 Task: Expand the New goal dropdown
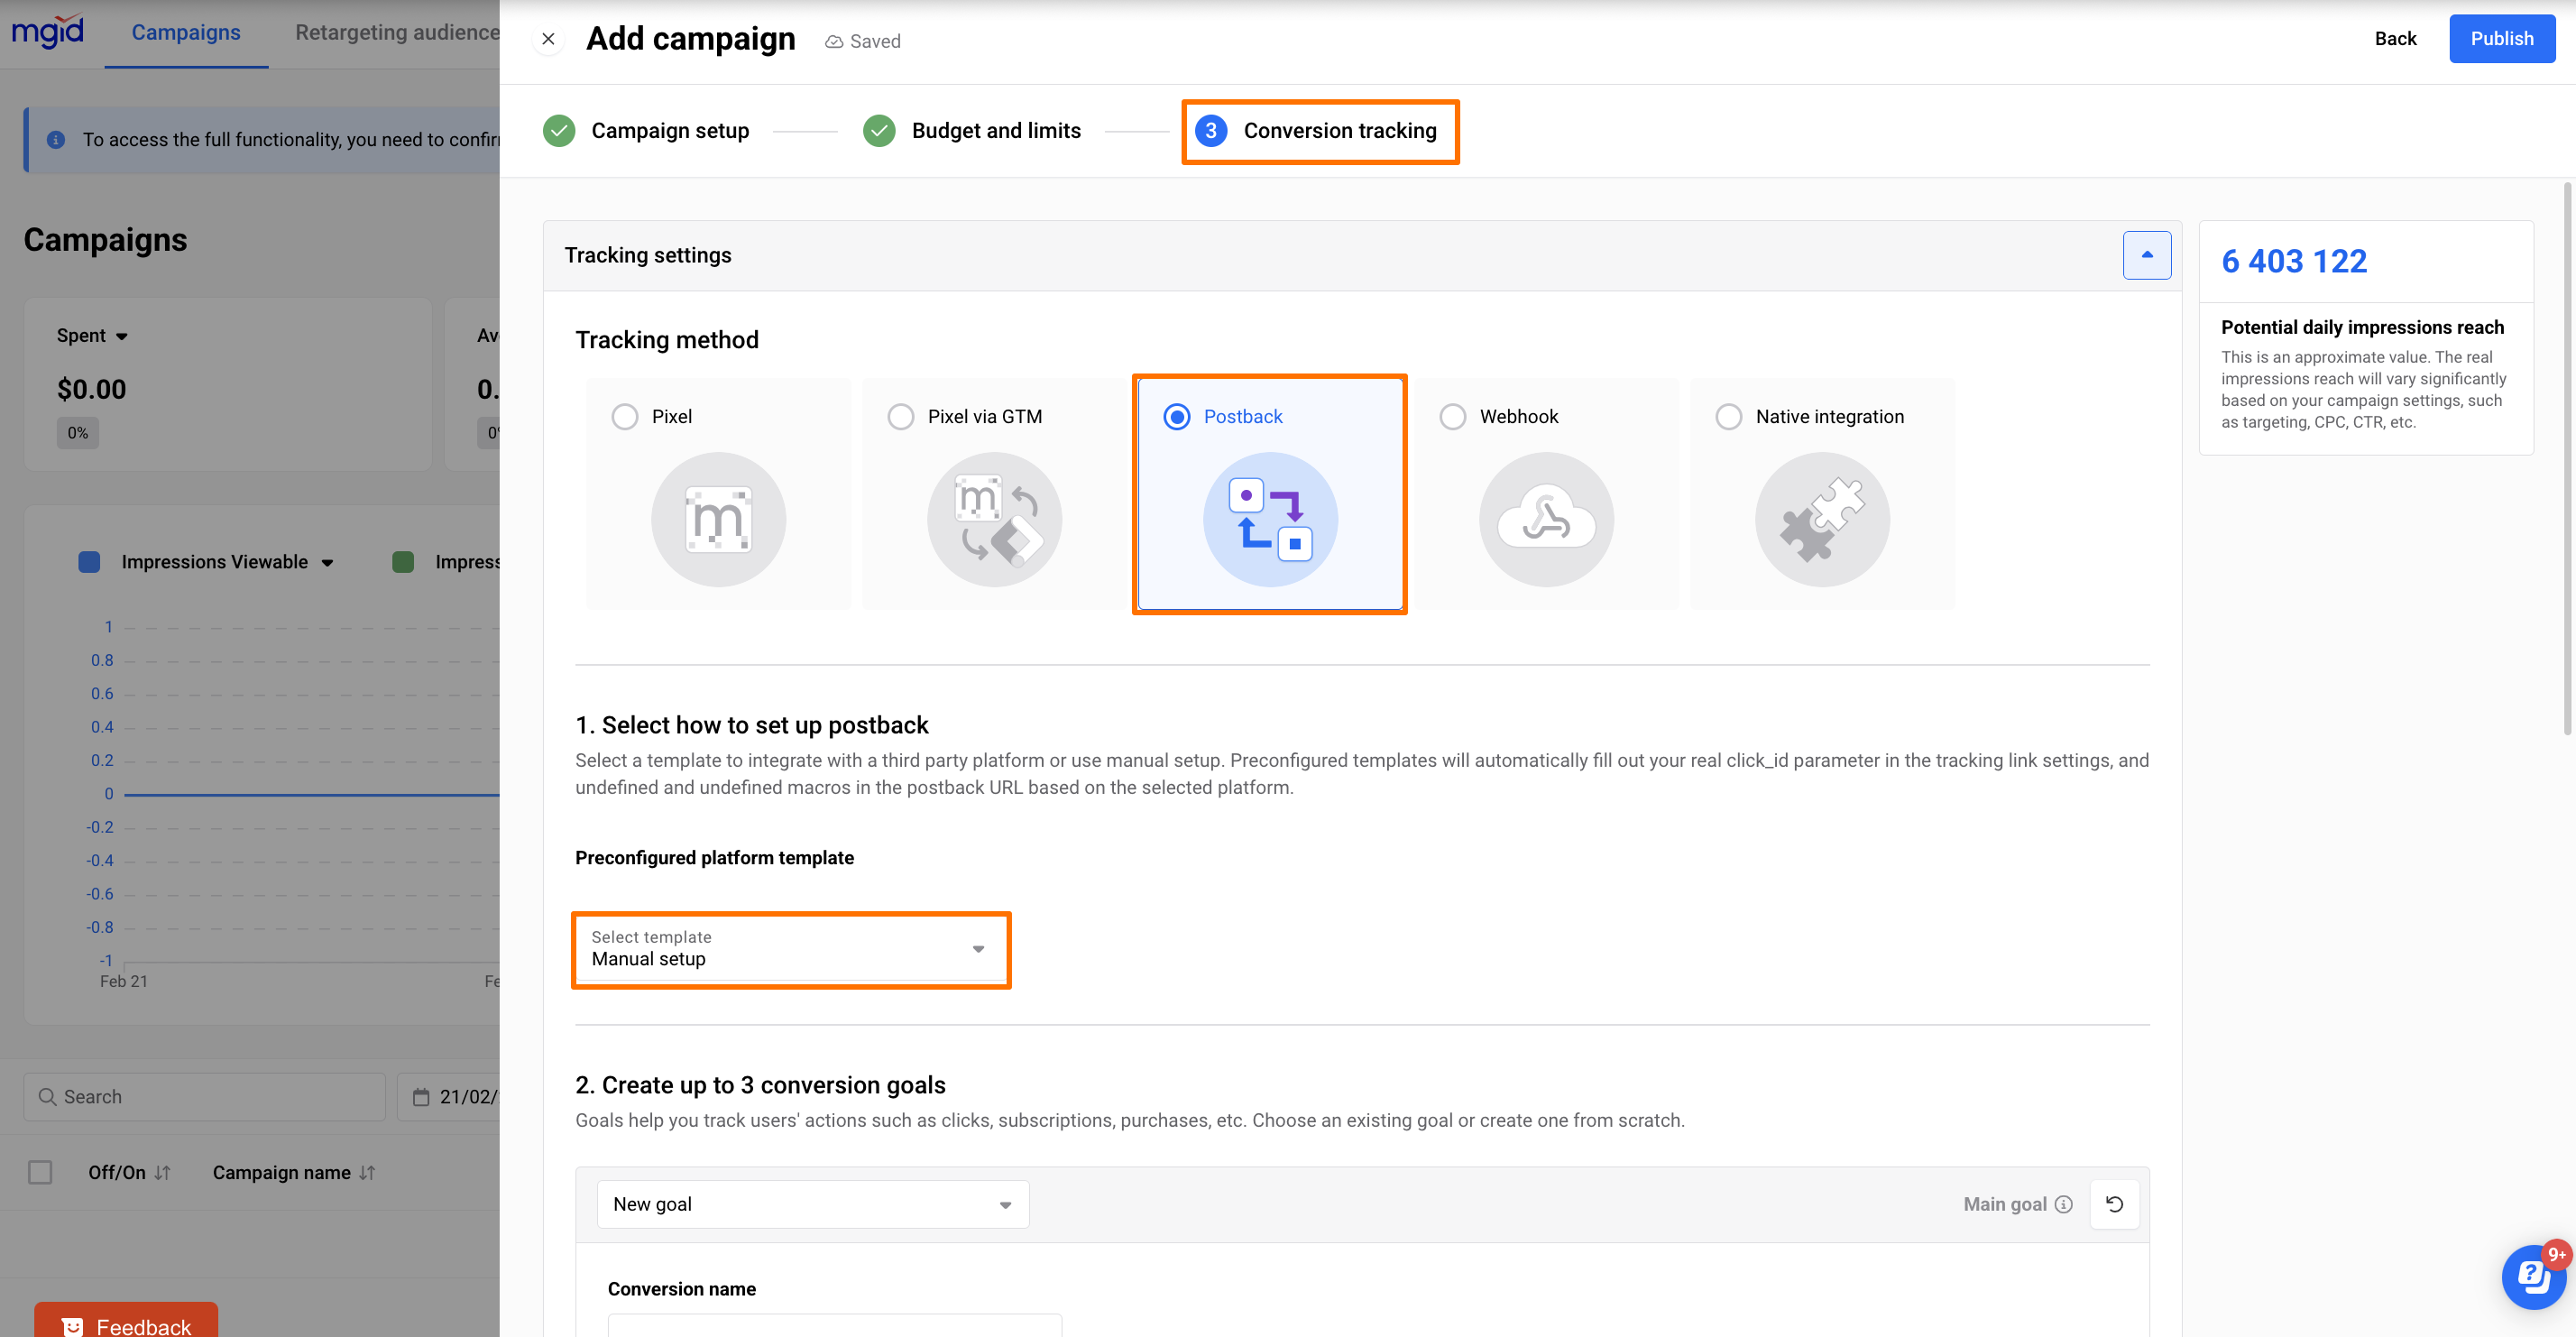point(812,1204)
